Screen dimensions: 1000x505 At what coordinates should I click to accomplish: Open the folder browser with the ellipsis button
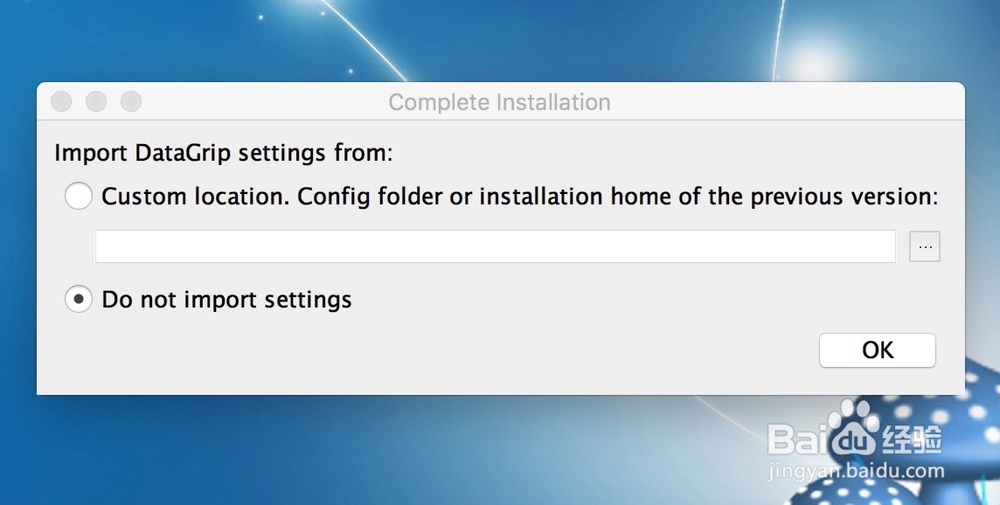925,247
